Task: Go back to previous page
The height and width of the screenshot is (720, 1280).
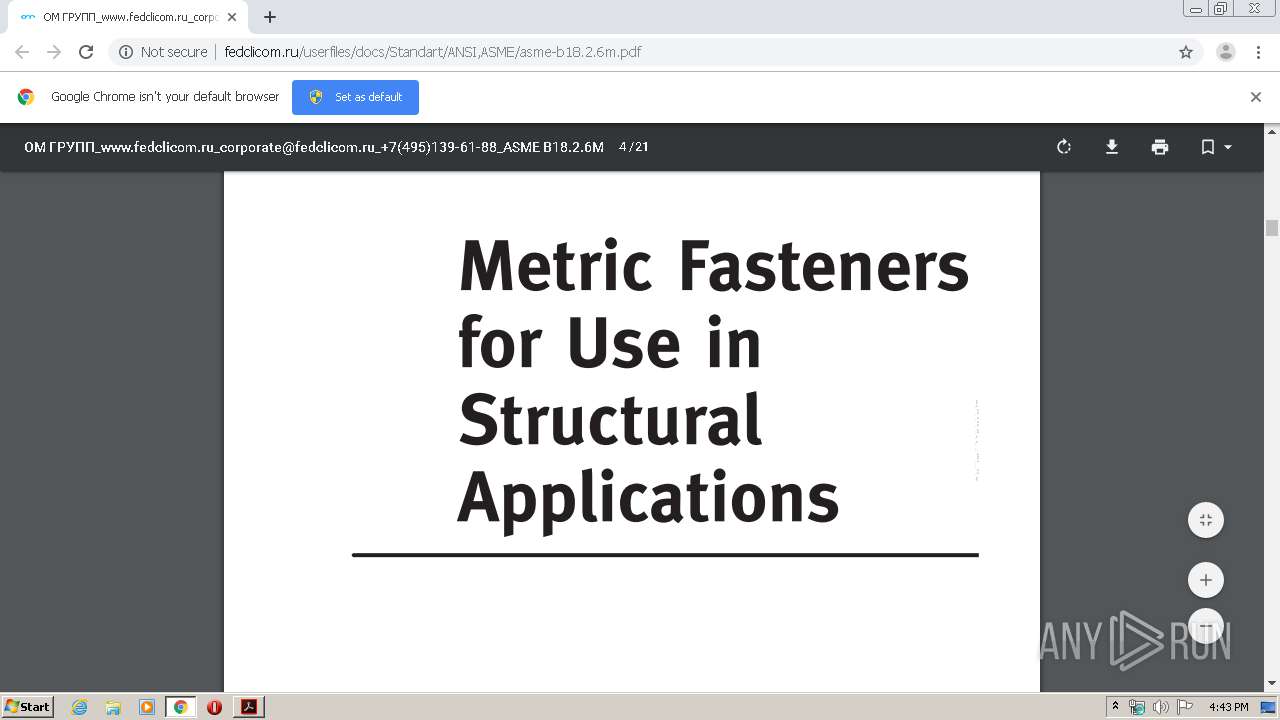Action: click(22, 52)
